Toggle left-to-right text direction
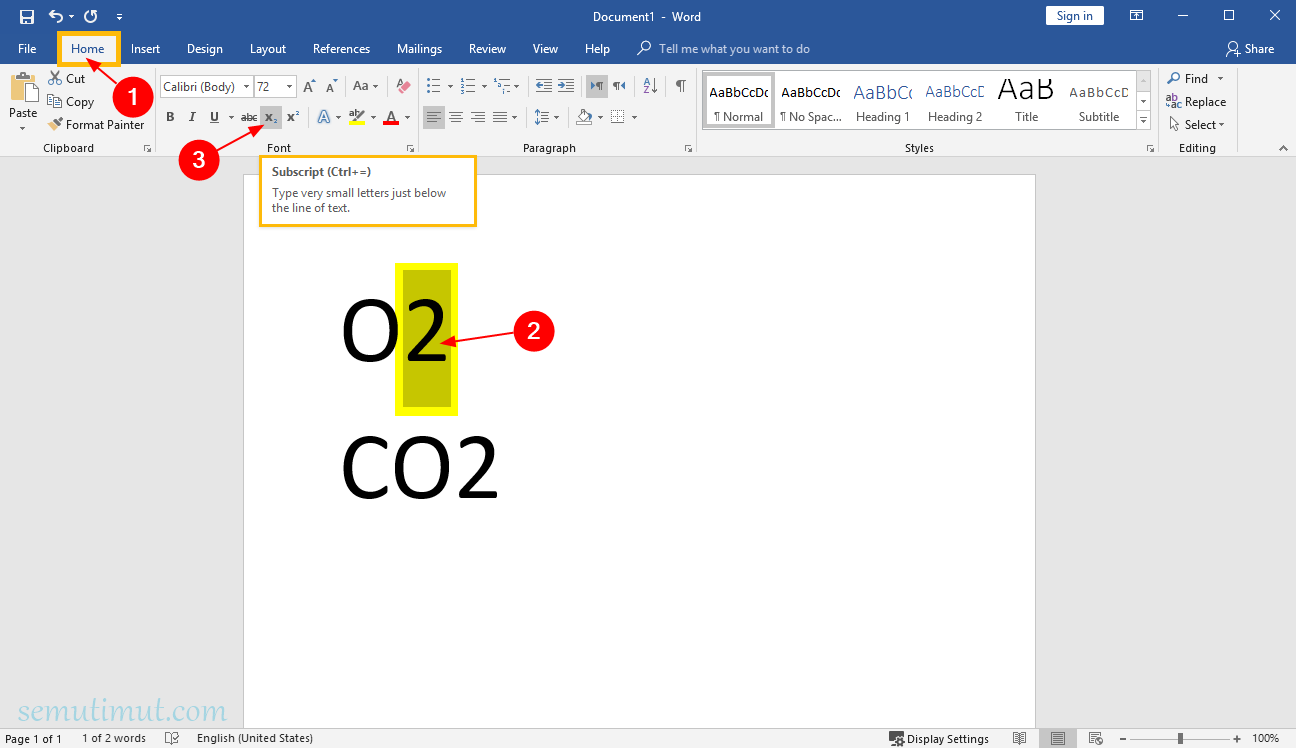The image size is (1296, 748). tap(596, 86)
